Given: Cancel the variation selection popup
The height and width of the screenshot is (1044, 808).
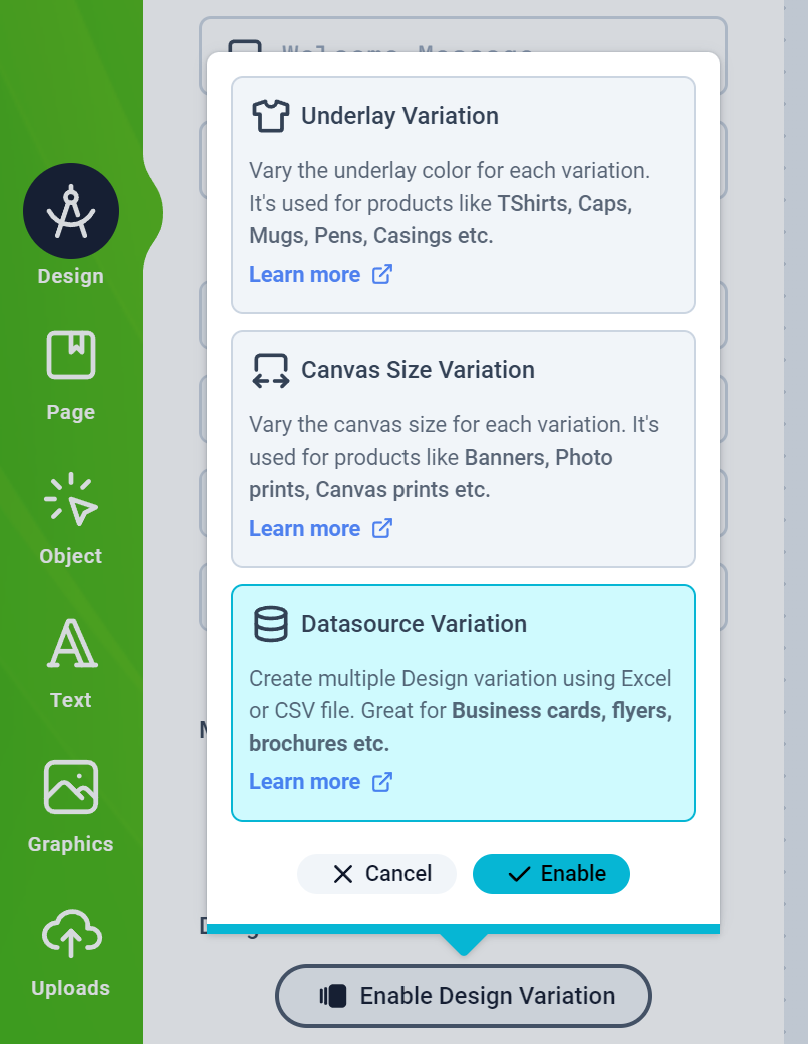Looking at the screenshot, I should [377, 874].
